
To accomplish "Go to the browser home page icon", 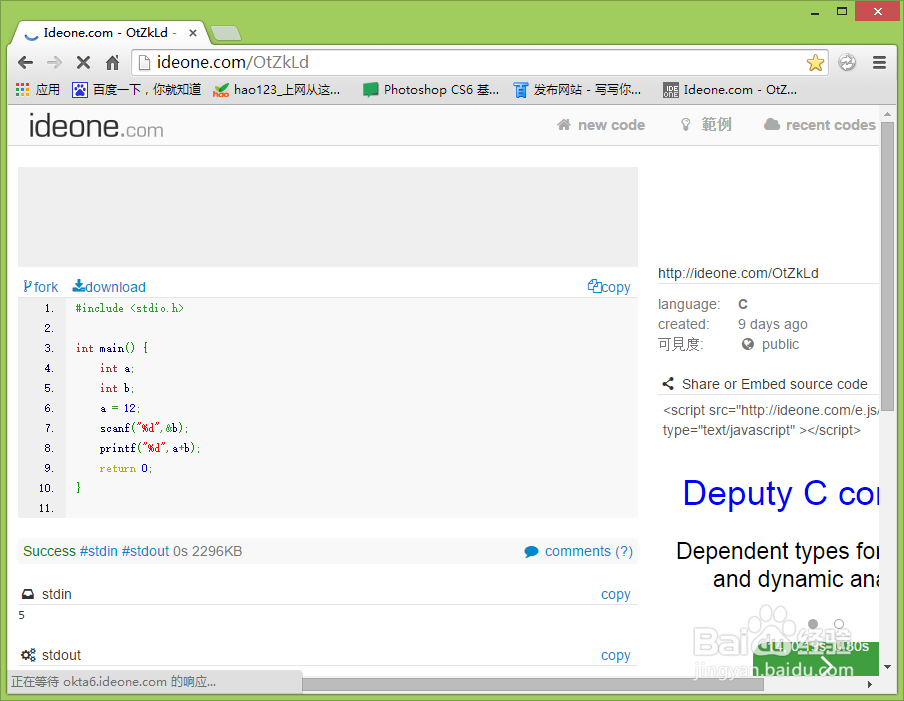I will point(112,62).
